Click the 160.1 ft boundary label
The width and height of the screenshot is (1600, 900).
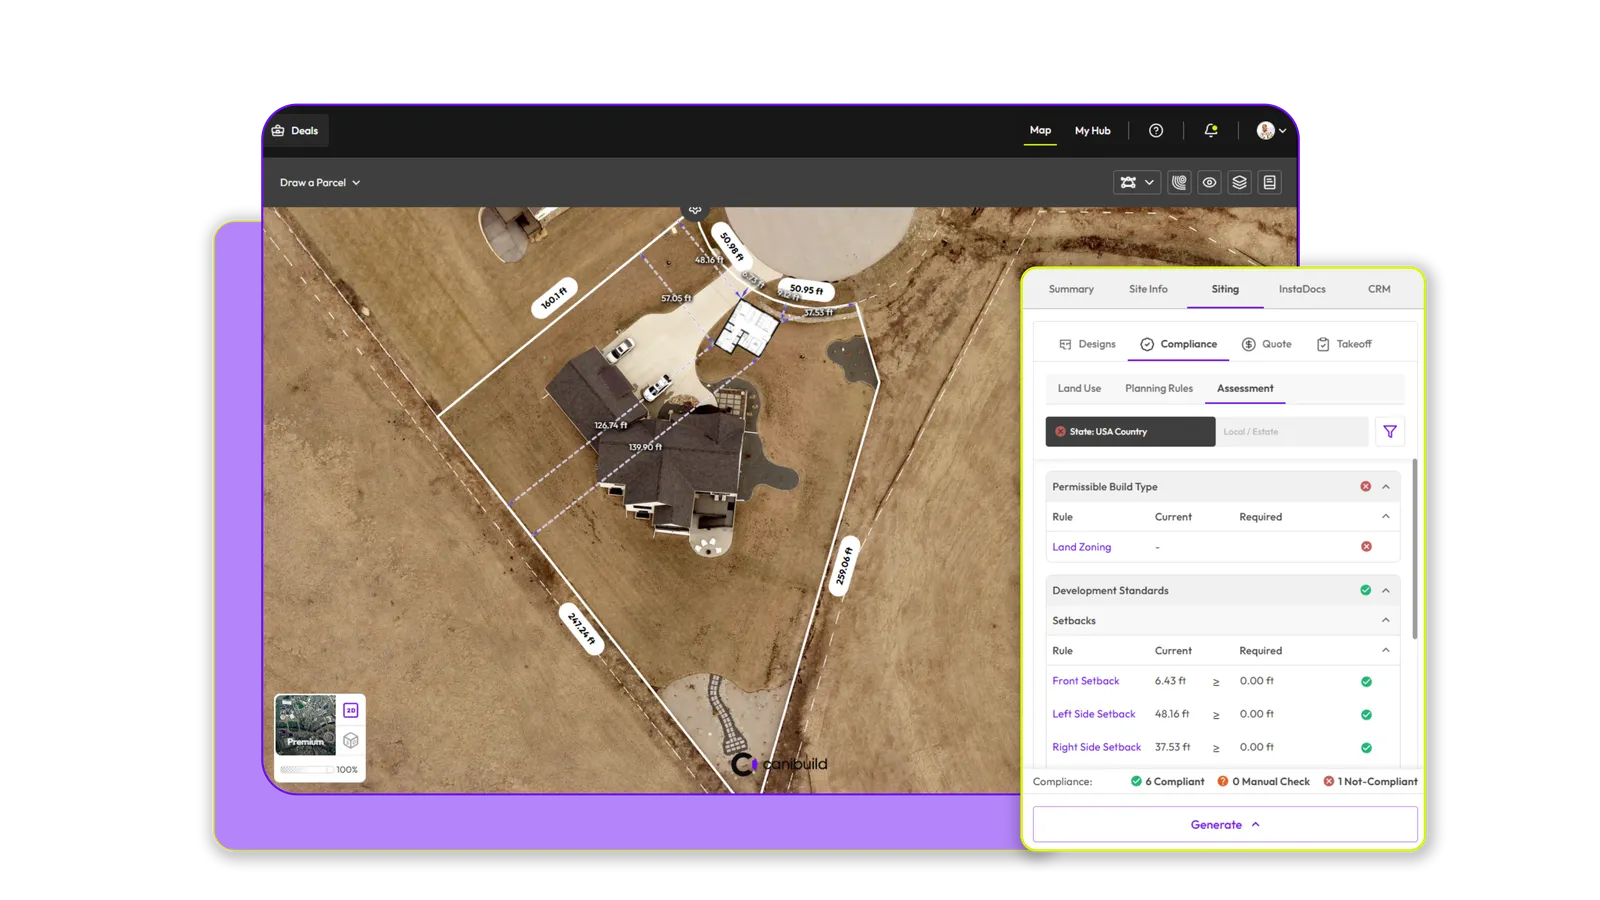tap(554, 297)
